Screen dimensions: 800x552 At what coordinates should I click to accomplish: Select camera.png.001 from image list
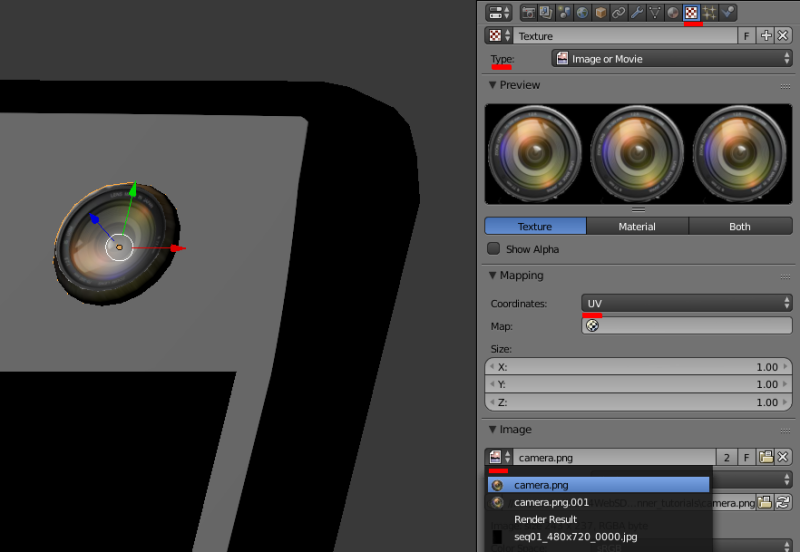[551, 502]
